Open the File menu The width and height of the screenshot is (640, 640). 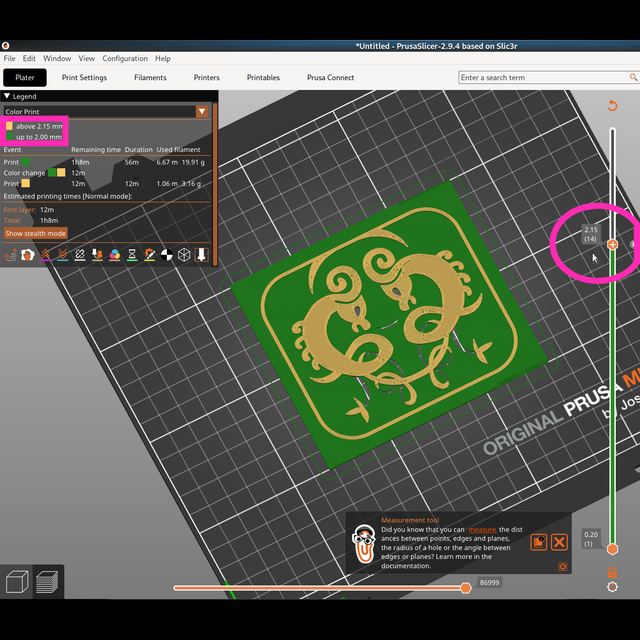[9, 58]
